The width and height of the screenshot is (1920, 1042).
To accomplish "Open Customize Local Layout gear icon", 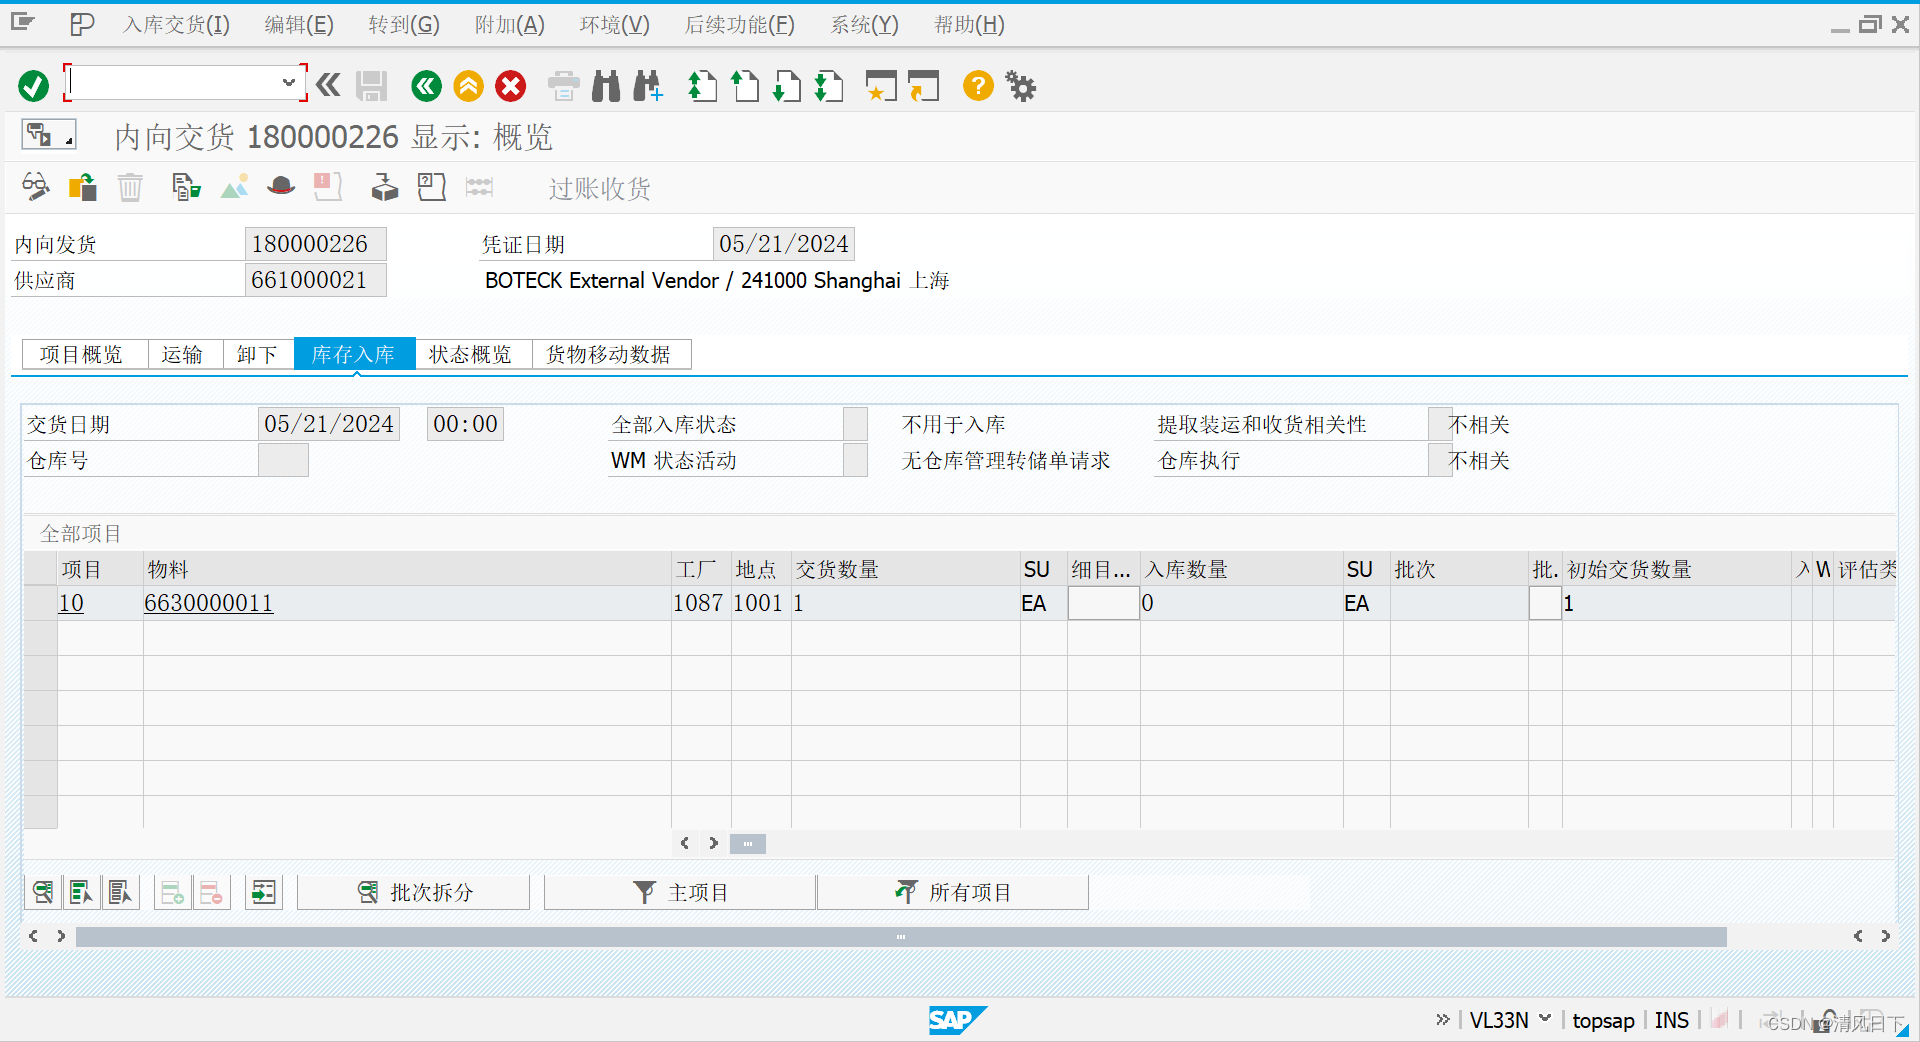I will click(1021, 86).
